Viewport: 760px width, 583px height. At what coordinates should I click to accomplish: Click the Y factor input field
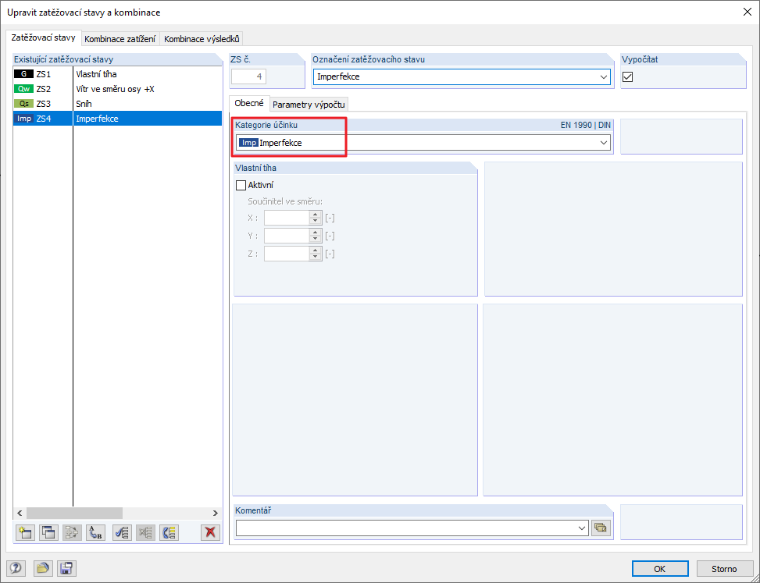(287, 236)
